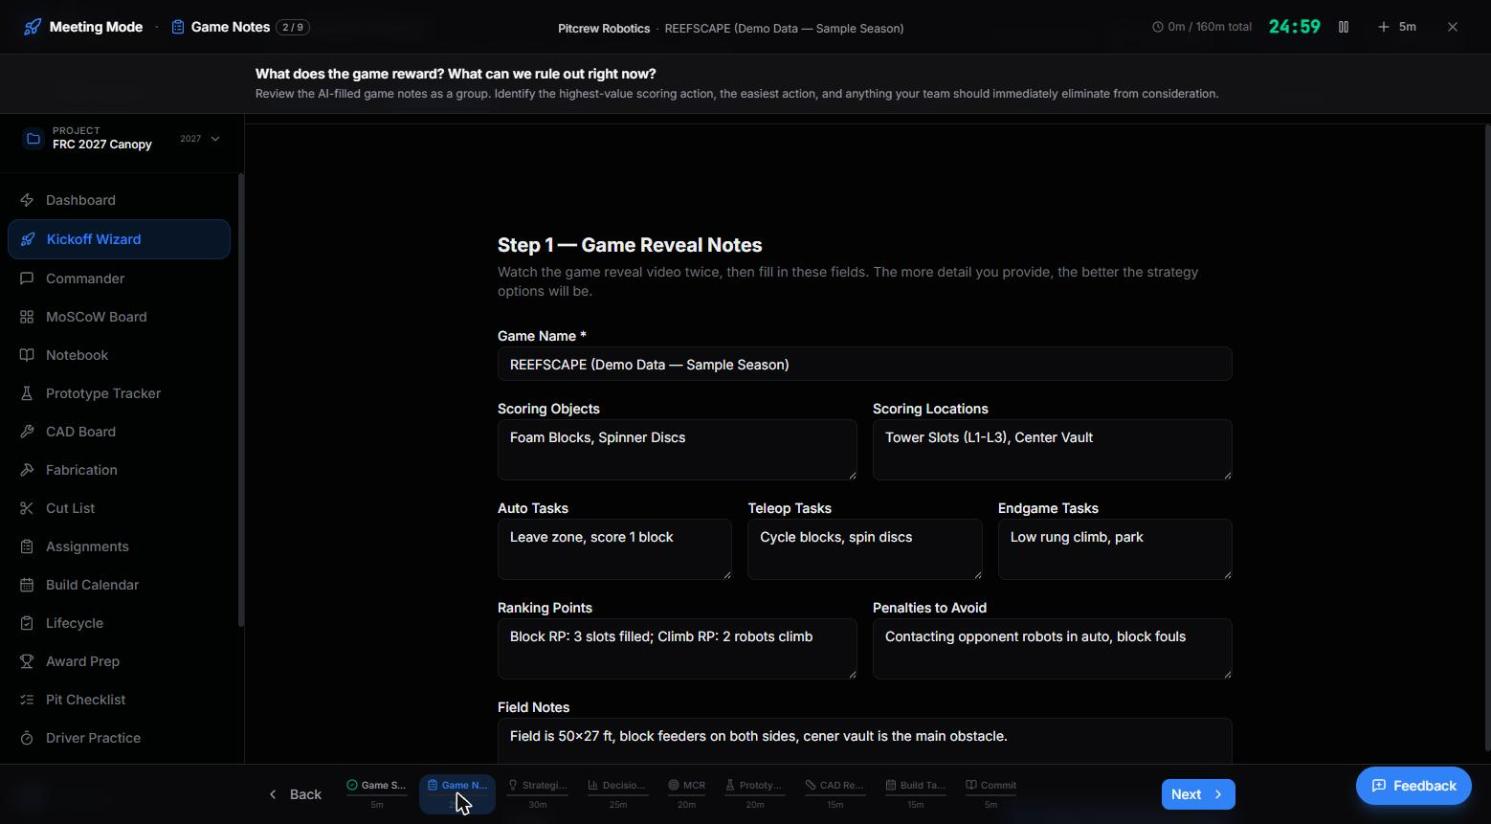1491x824 pixels.
Task: Add 5 minutes to the timer
Action: [1397, 27]
